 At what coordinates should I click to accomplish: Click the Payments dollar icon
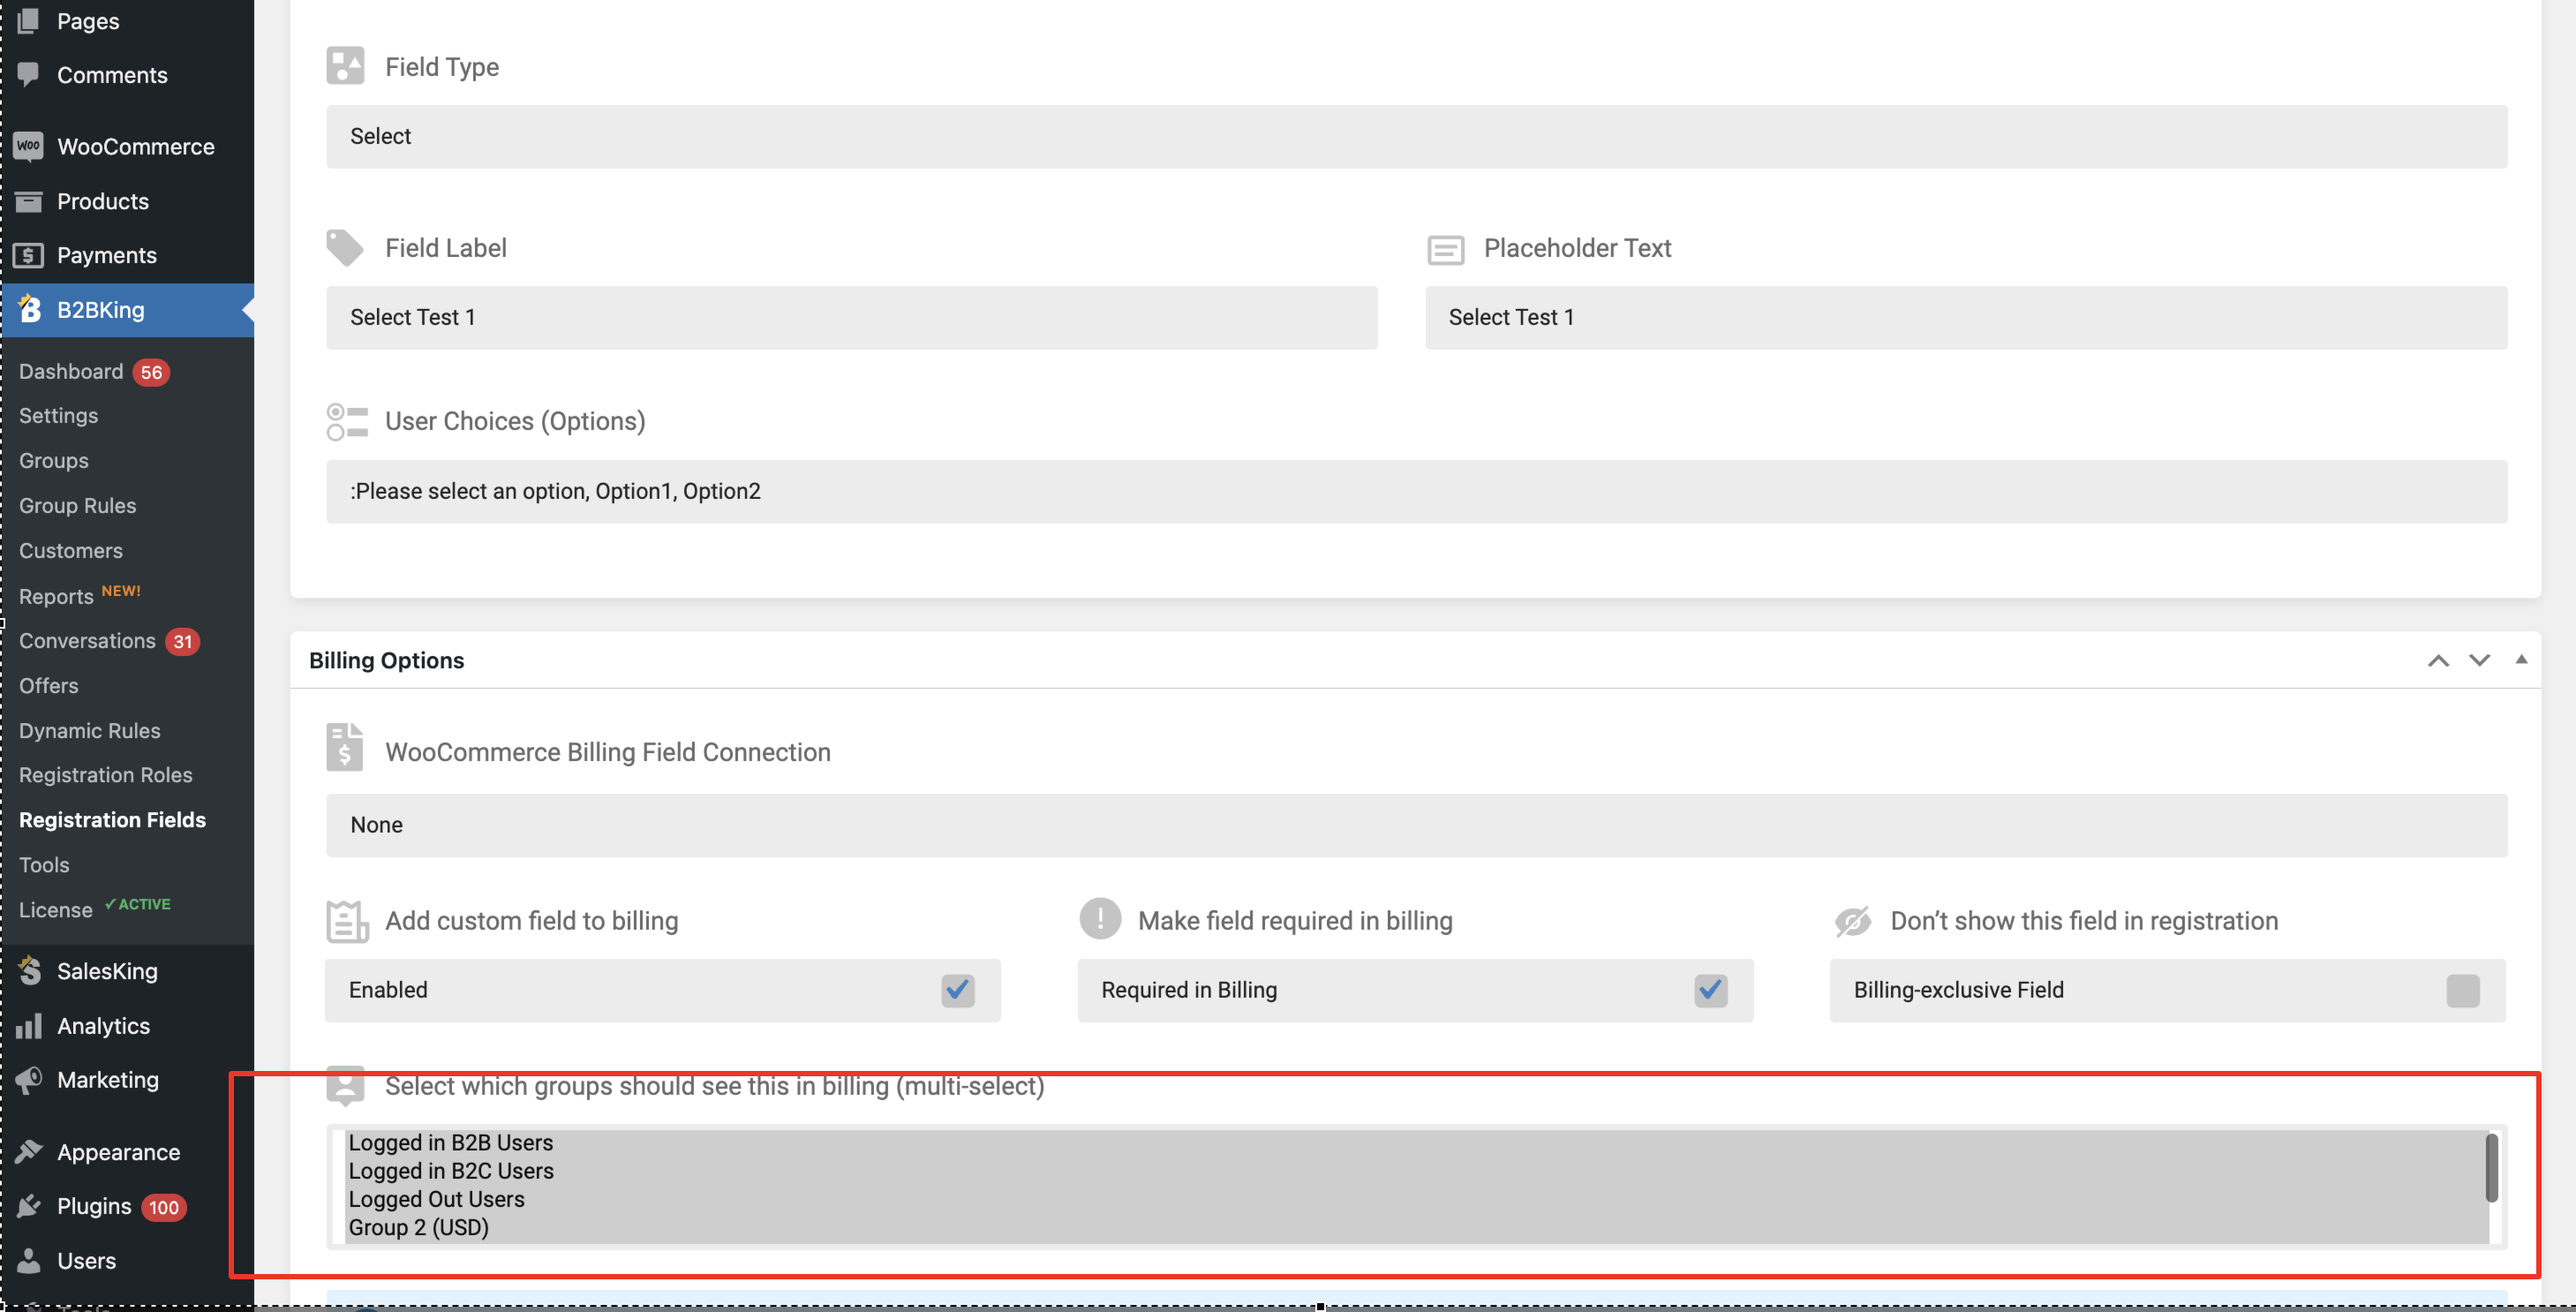[29, 255]
